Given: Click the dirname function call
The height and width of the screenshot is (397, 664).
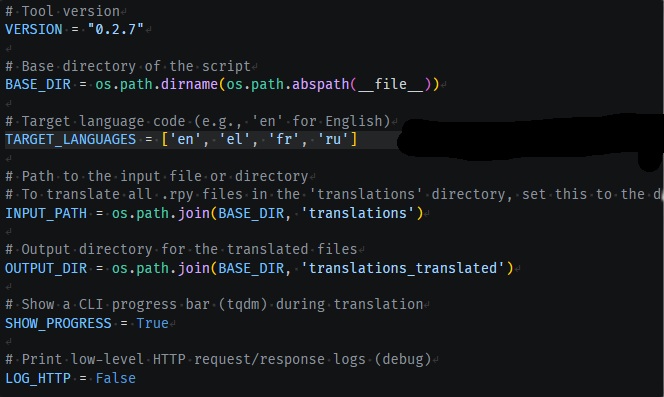Looking at the screenshot, I should (x=189, y=84).
